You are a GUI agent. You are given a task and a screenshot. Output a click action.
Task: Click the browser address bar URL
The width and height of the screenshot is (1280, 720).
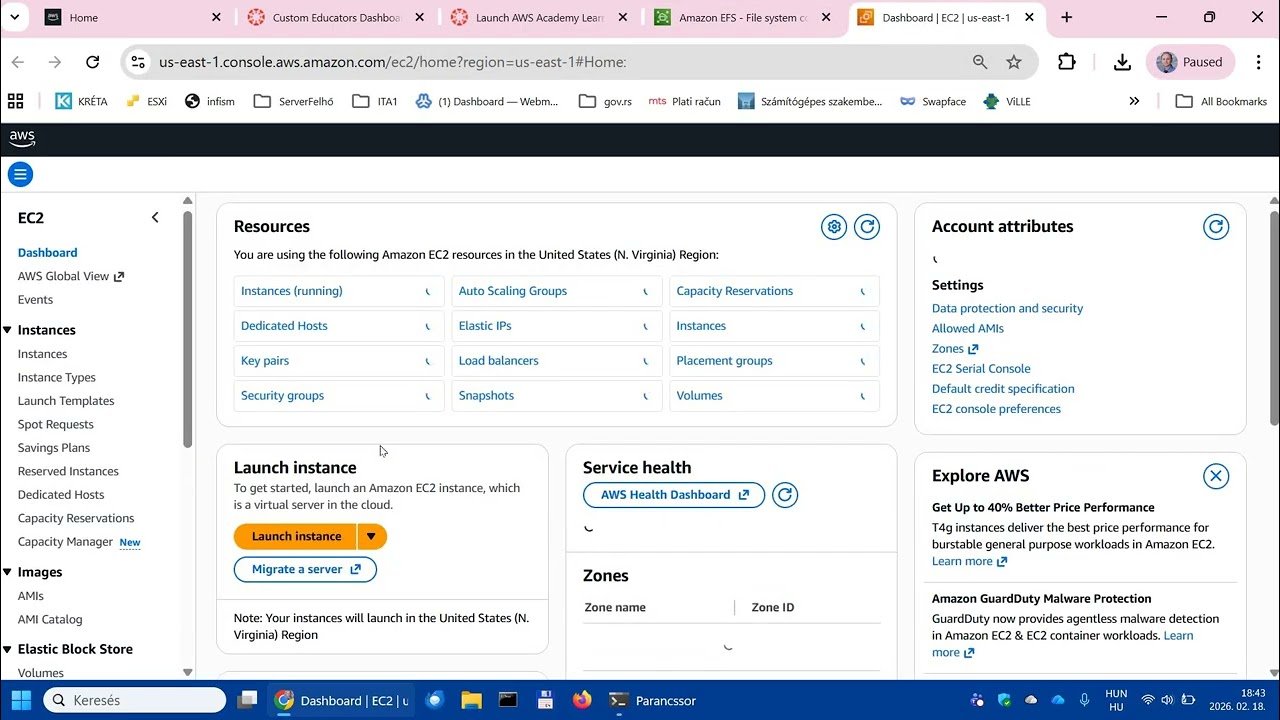pyautogui.click(x=392, y=62)
